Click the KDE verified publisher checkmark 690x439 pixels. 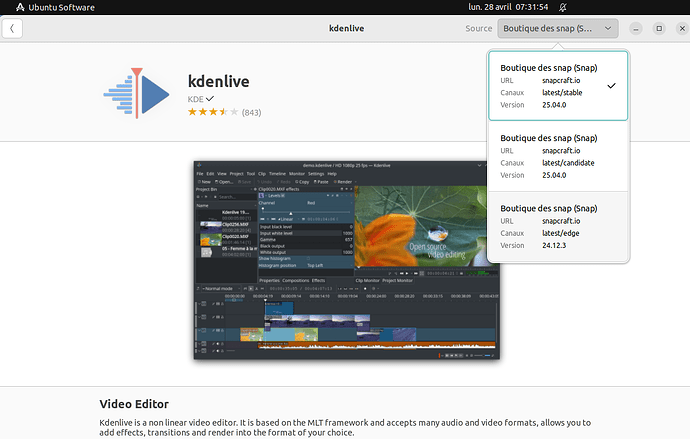click(x=210, y=99)
